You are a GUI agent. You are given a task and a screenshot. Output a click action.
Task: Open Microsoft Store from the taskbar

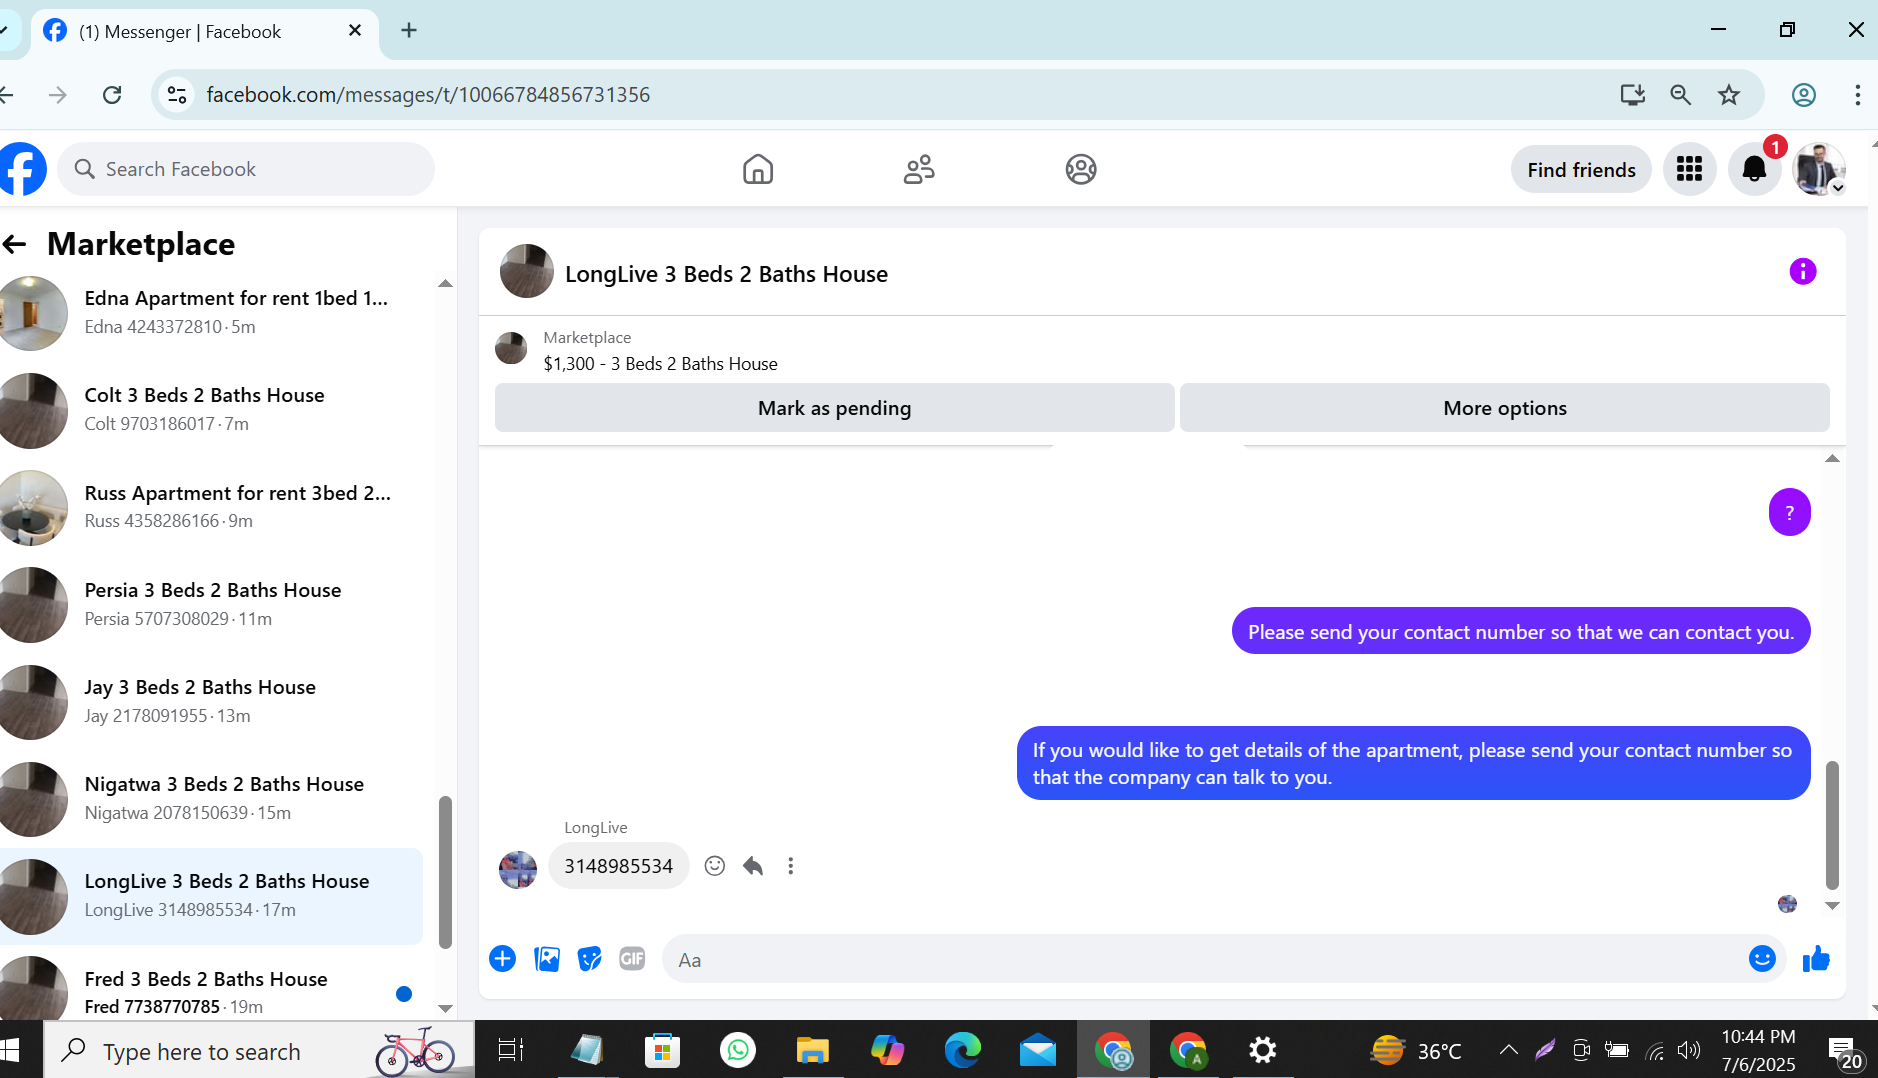point(662,1050)
